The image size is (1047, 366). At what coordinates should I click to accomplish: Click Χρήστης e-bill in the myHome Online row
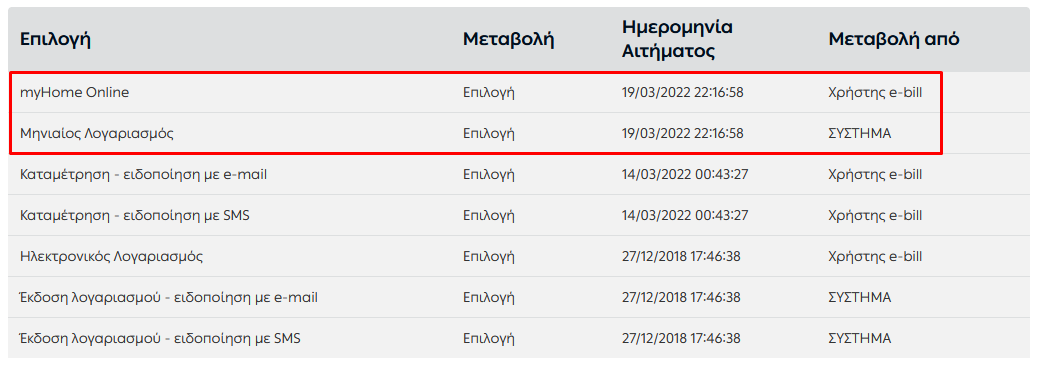pos(875,93)
